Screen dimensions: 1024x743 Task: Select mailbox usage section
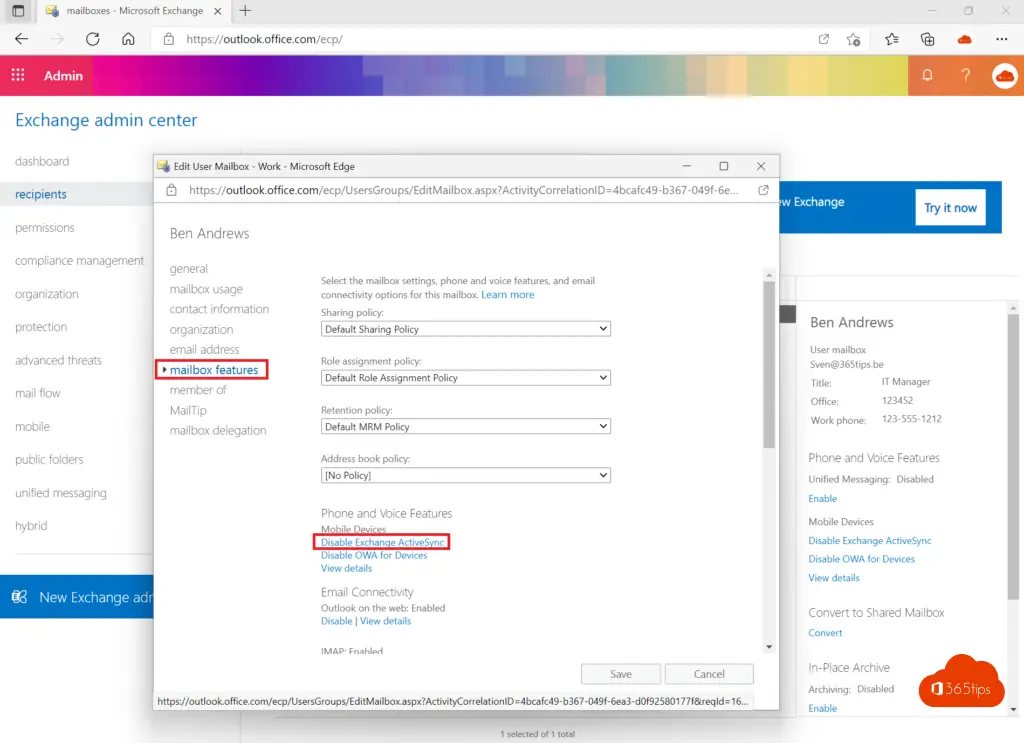click(x=206, y=289)
